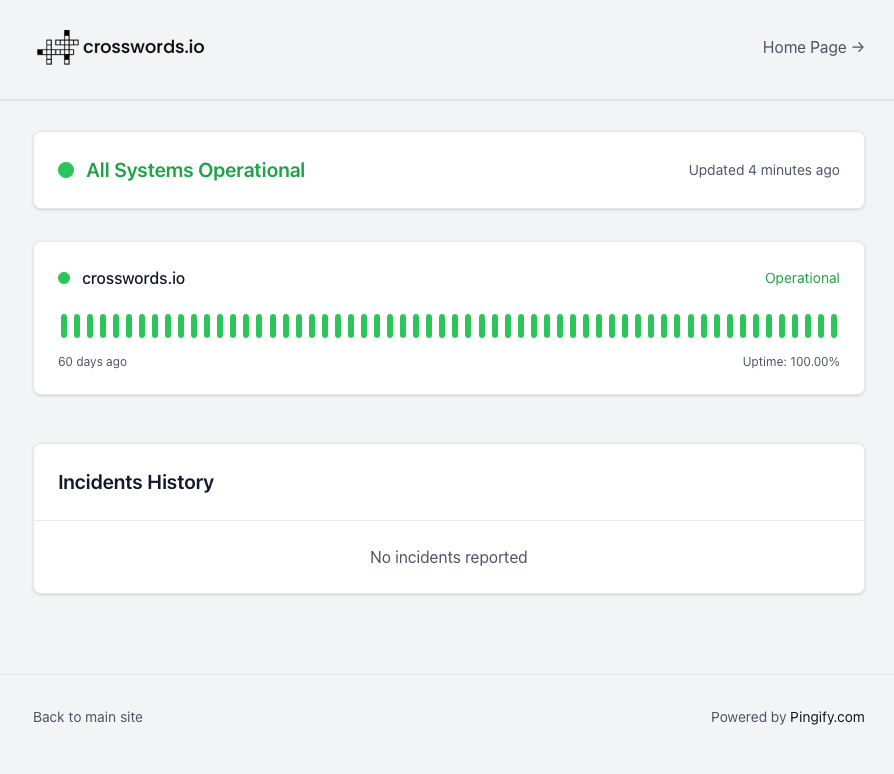The image size is (894, 774).
Task: Follow the Back to main site link
Action: (x=88, y=717)
